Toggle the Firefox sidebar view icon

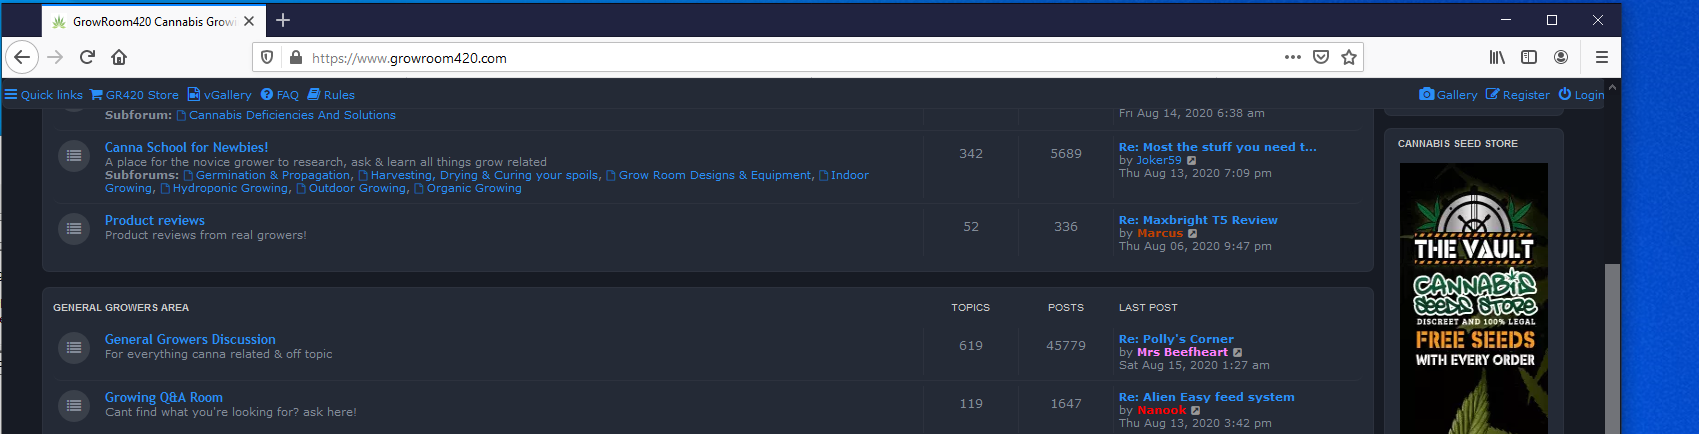(x=1528, y=57)
